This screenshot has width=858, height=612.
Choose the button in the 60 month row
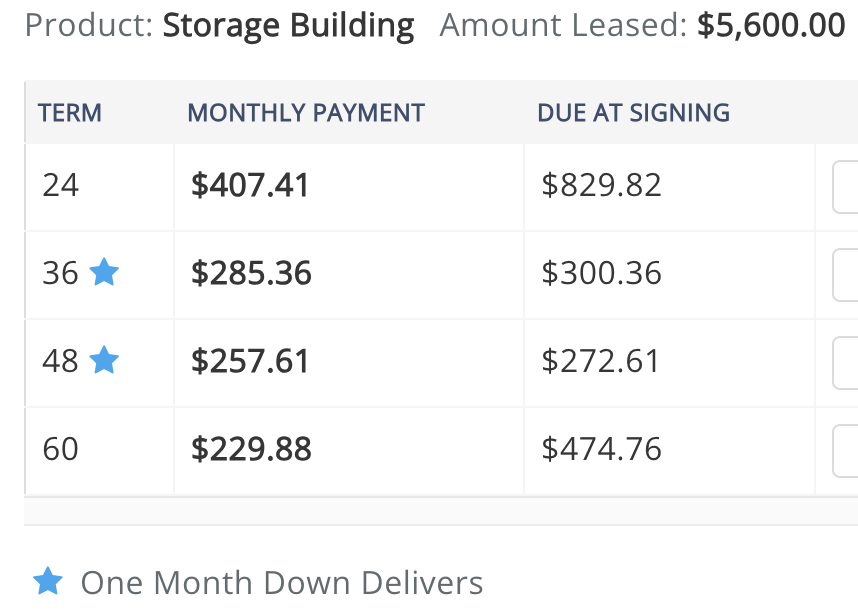pyautogui.click(x=845, y=451)
